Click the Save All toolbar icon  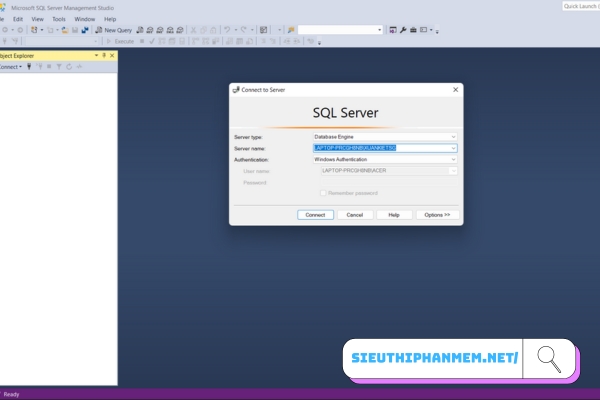(85, 30)
